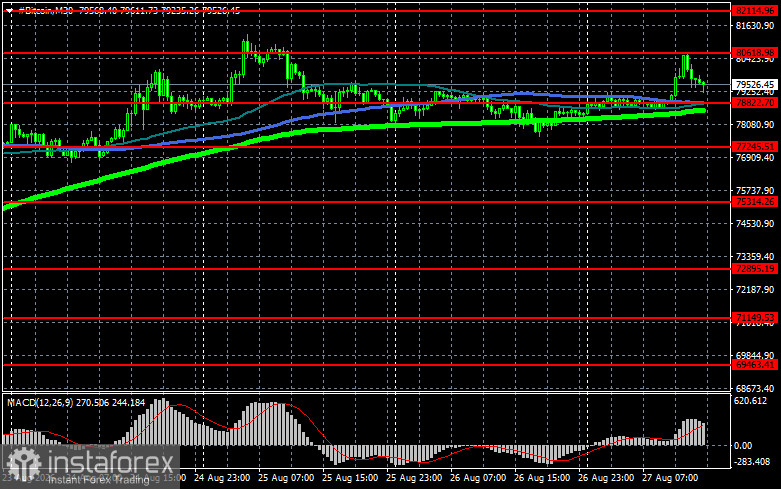Select the #Bitcoin,M30 chart title text
The width and height of the screenshot is (781, 489).
[46, 10]
